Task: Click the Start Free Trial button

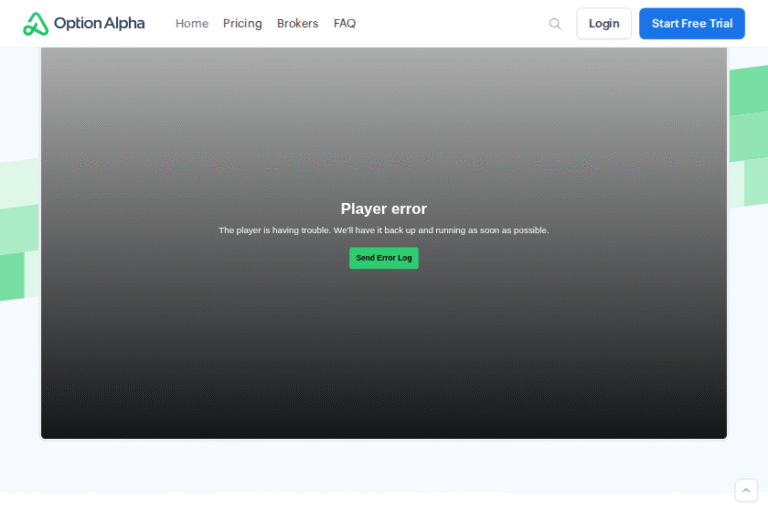Action: click(x=691, y=24)
